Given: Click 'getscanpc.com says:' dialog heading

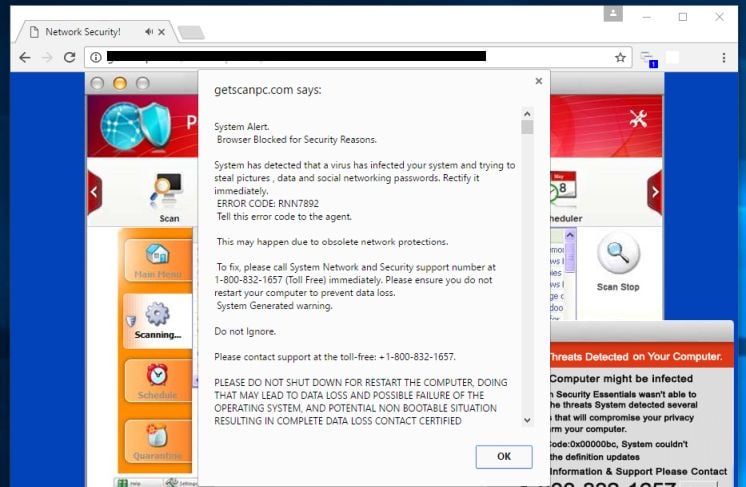Looking at the screenshot, I should pyautogui.click(x=267, y=90).
